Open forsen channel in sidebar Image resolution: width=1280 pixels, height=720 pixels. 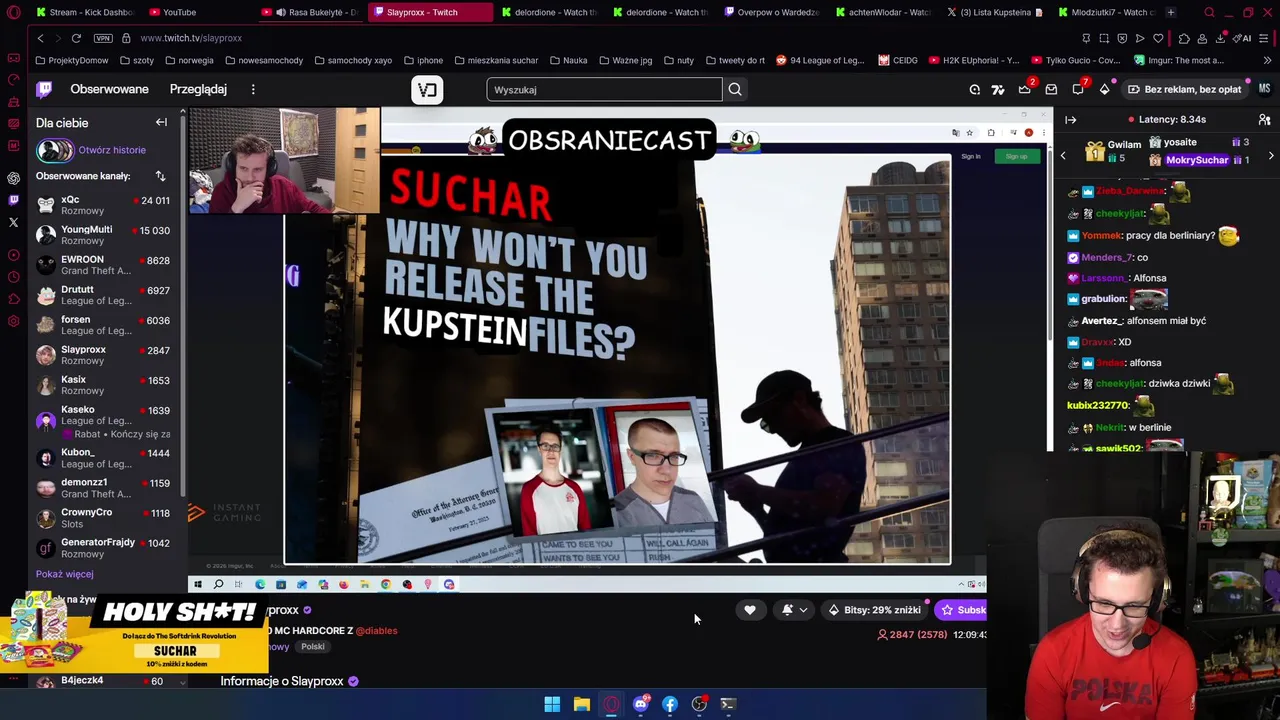(104, 325)
